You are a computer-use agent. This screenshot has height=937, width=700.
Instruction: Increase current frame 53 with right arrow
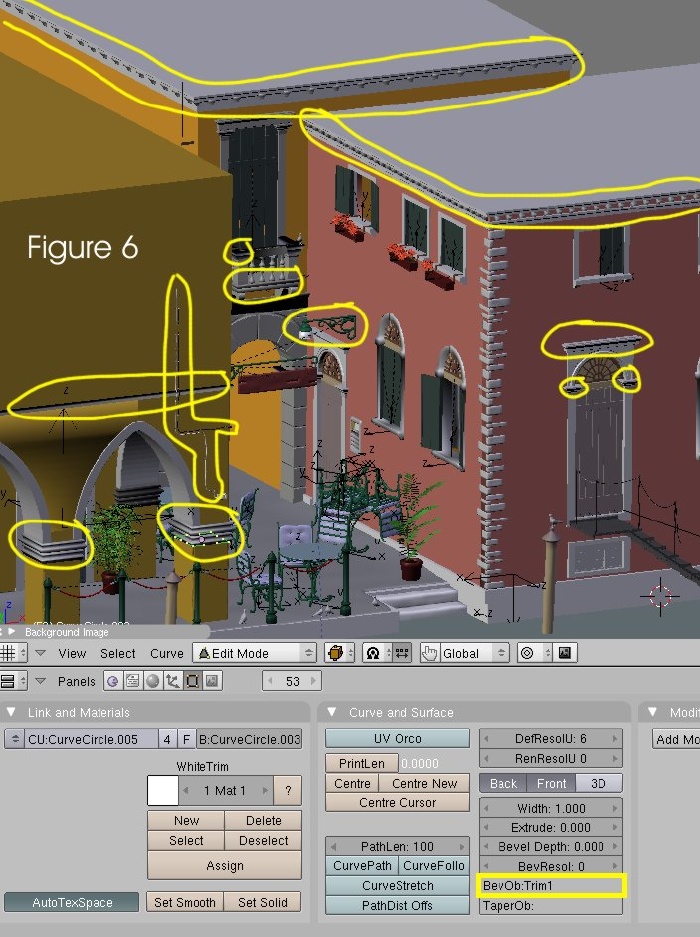tap(313, 681)
